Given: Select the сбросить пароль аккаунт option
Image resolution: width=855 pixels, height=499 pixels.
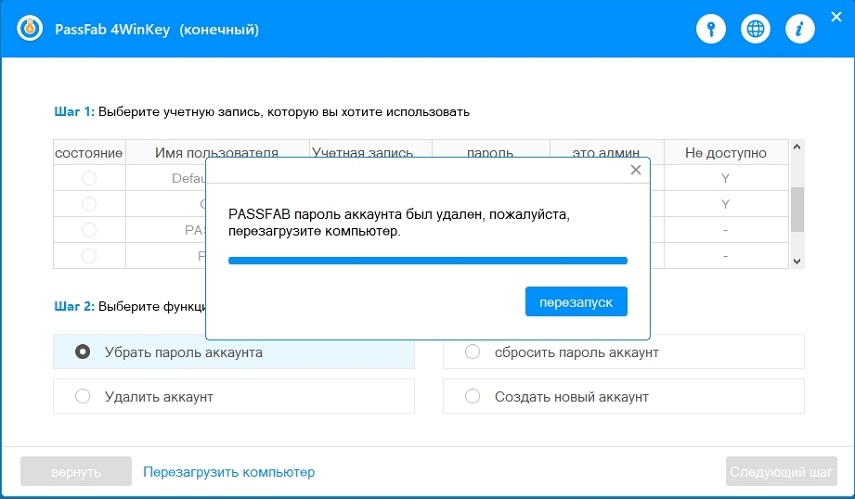Looking at the screenshot, I should [623, 352].
